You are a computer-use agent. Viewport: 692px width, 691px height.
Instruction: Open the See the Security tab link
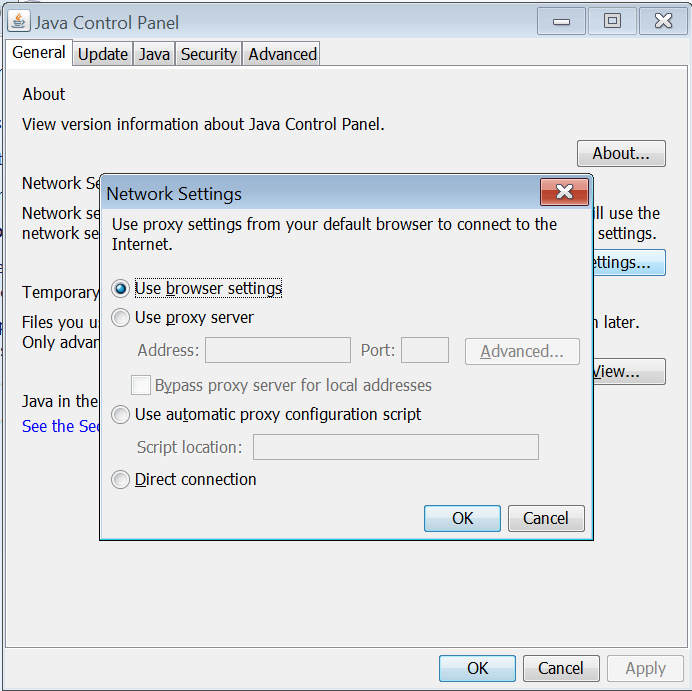click(61, 426)
